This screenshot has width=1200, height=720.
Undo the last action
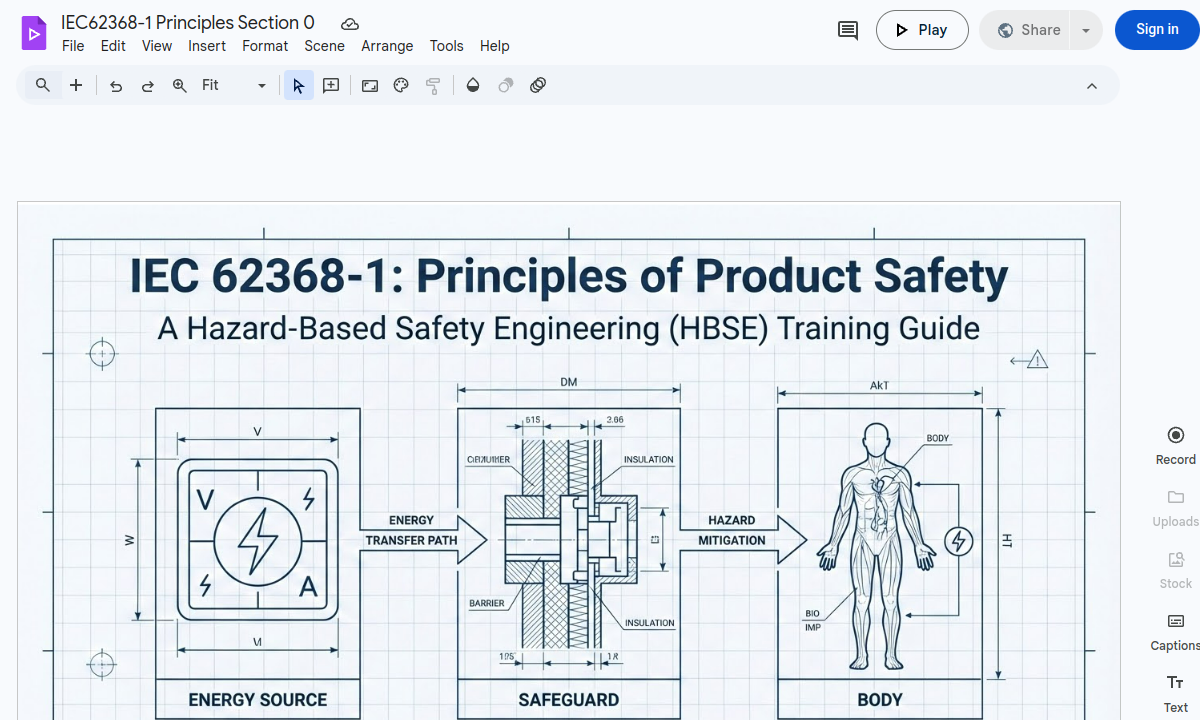[116, 86]
